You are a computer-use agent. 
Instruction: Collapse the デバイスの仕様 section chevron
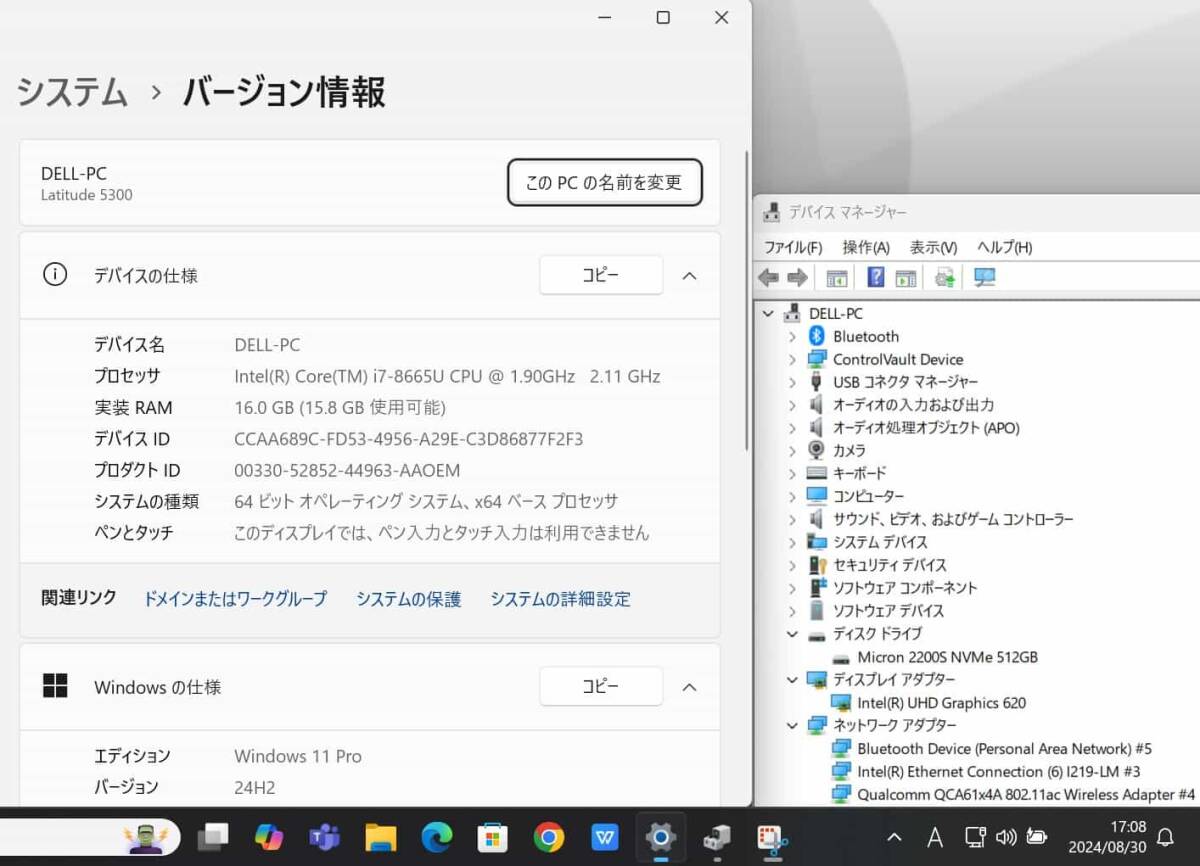689,275
